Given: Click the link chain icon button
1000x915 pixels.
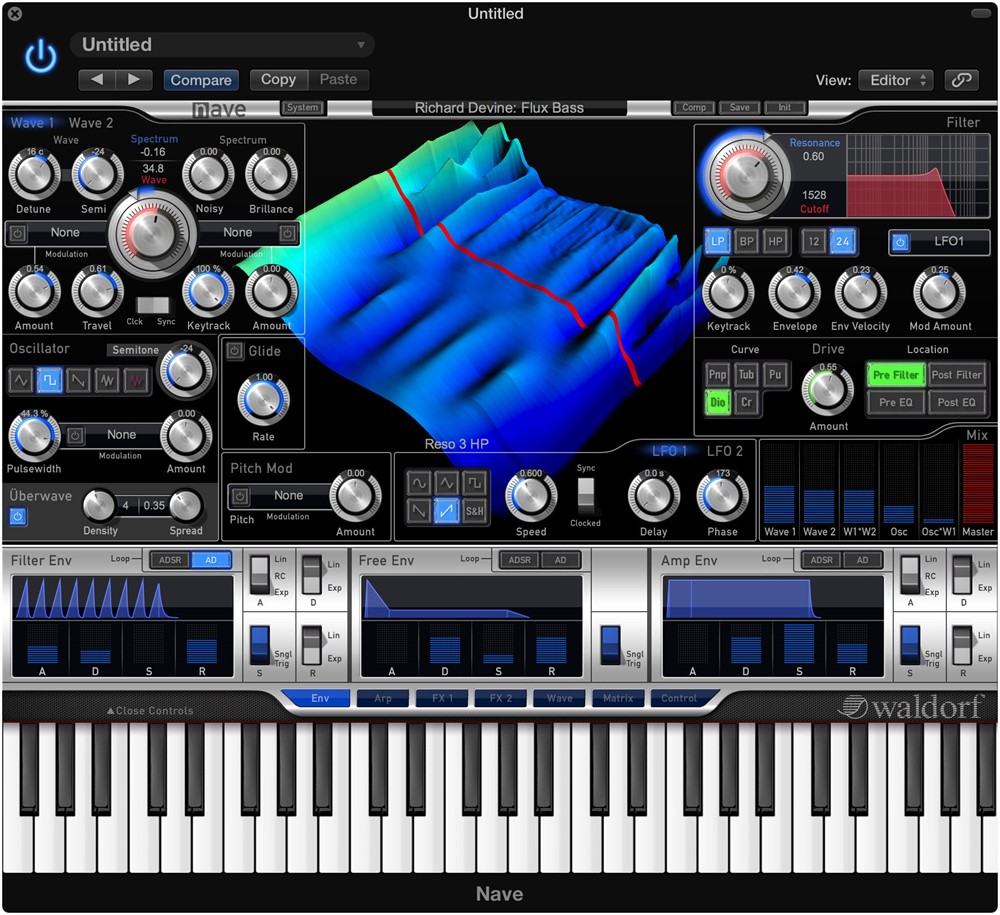Looking at the screenshot, I should coord(961,80).
